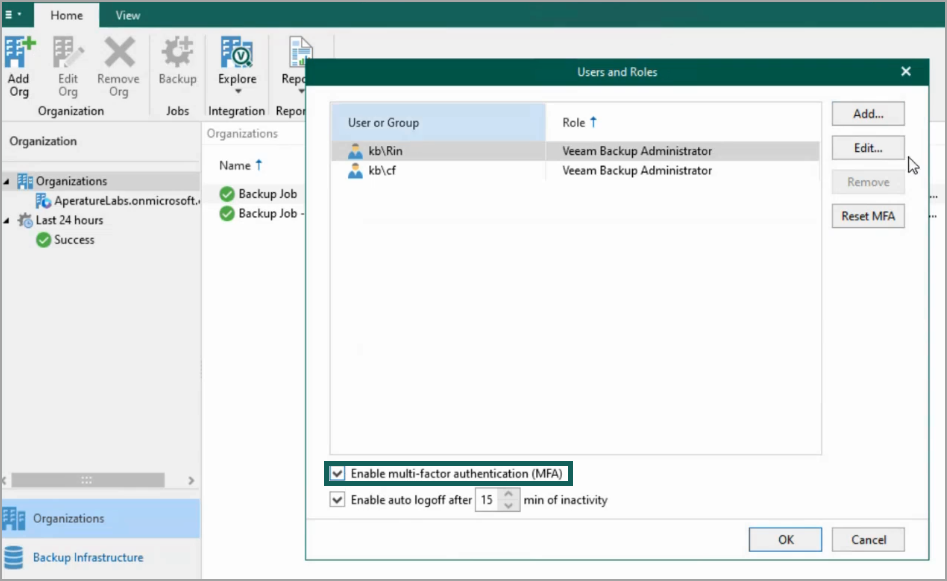The height and width of the screenshot is (581, 947).
Task: Collapse the Last 24 hours tree node
Action: click(7, 220)
